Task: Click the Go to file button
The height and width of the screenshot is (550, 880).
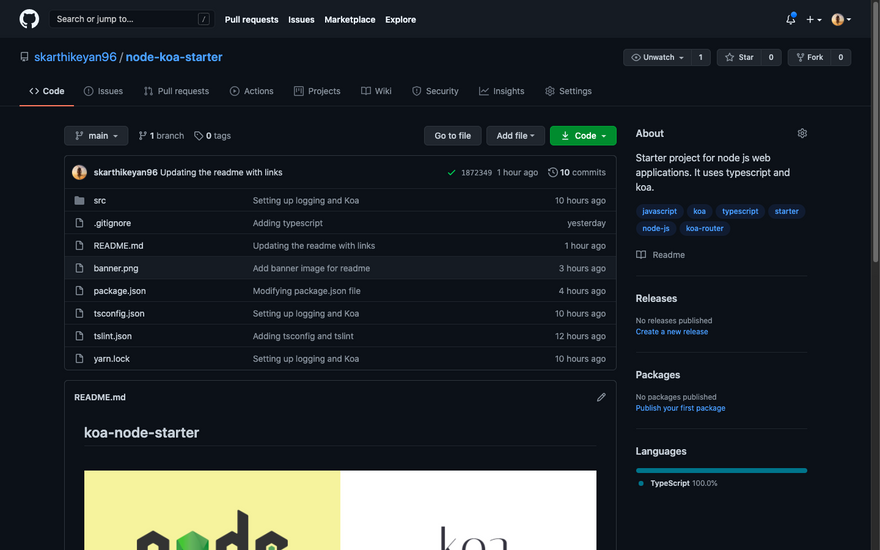Action: 452,136
